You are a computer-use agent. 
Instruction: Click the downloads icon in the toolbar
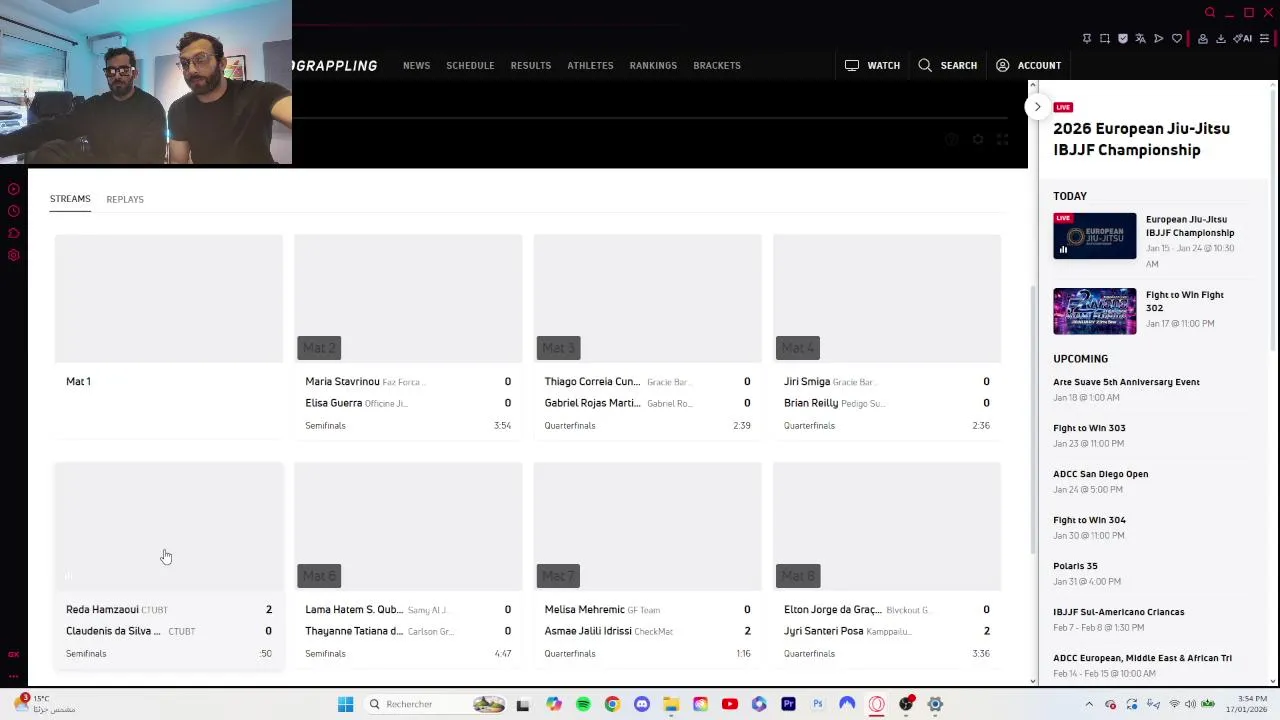pos(1221,39)
